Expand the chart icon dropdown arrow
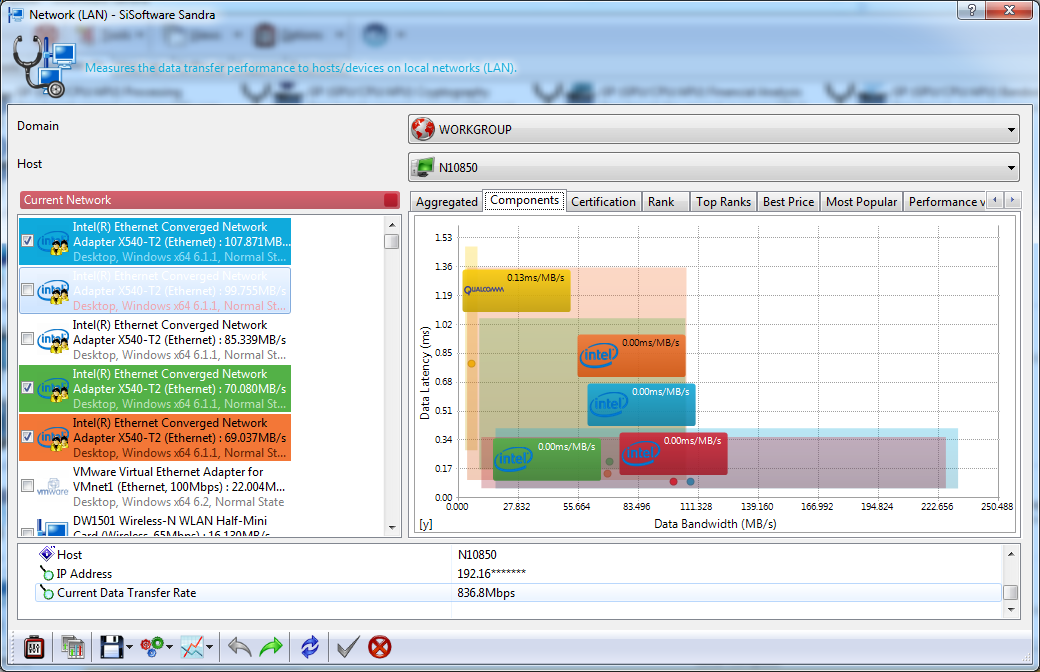The width and height of the screenshot is (1040, 672). coord(210,647)
